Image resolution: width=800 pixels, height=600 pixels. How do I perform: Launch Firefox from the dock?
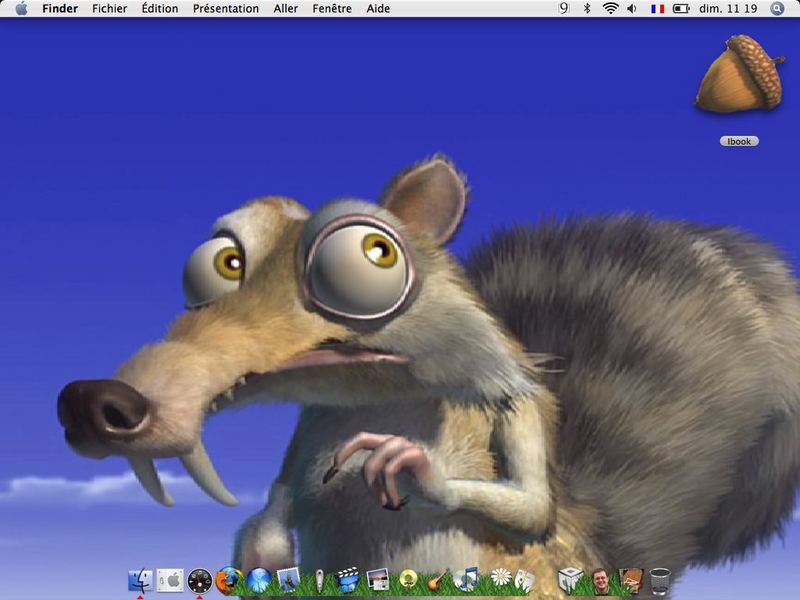click(x=229, y=579)
